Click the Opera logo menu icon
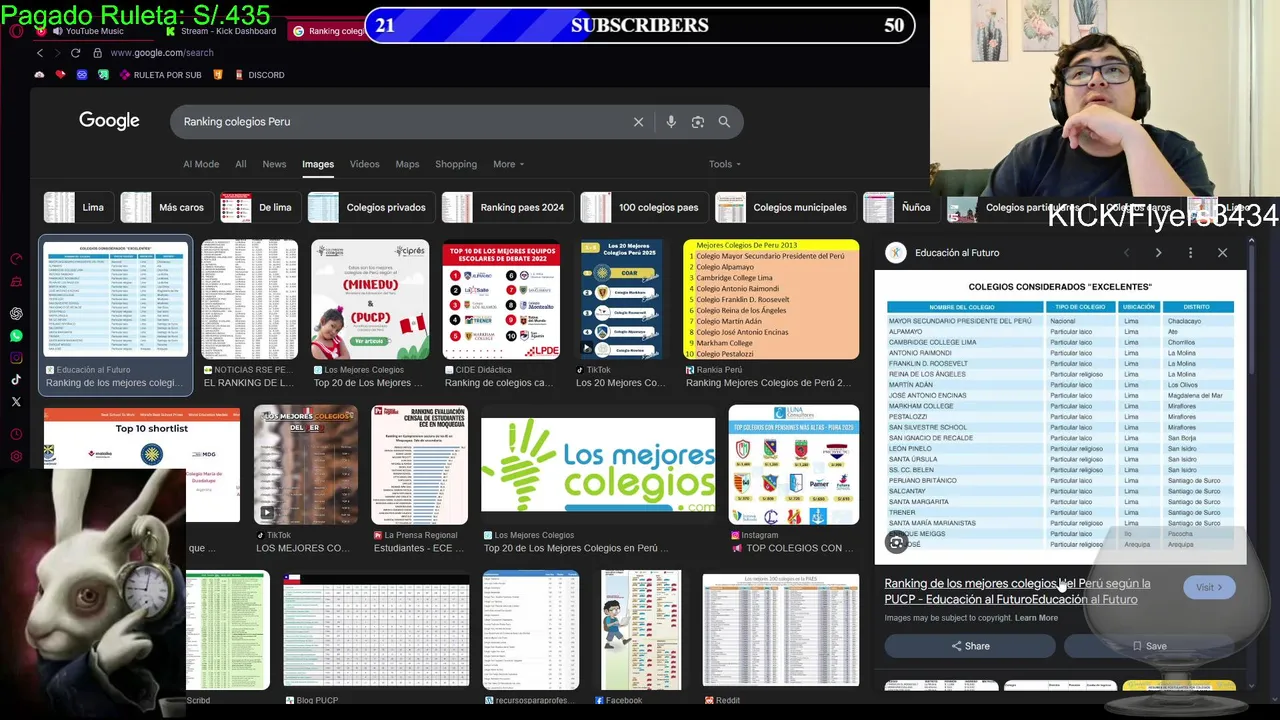The width and height of the screenshot is (1280, 720). [x=16, y=31]
